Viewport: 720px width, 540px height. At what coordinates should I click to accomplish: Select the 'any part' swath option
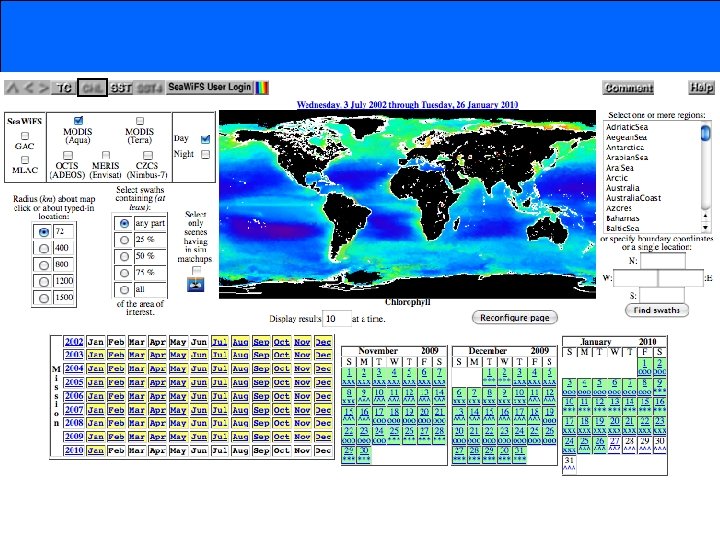pos(124,224)
